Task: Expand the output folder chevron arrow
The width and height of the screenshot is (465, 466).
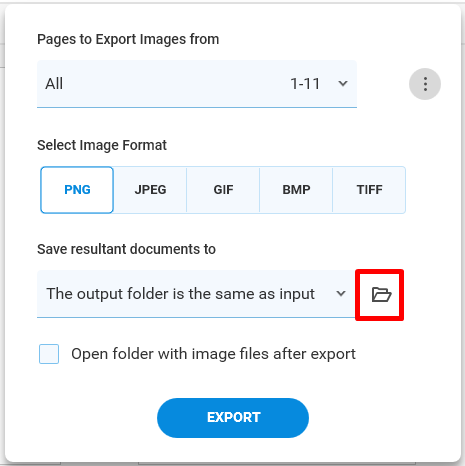Action: (341, 294)
